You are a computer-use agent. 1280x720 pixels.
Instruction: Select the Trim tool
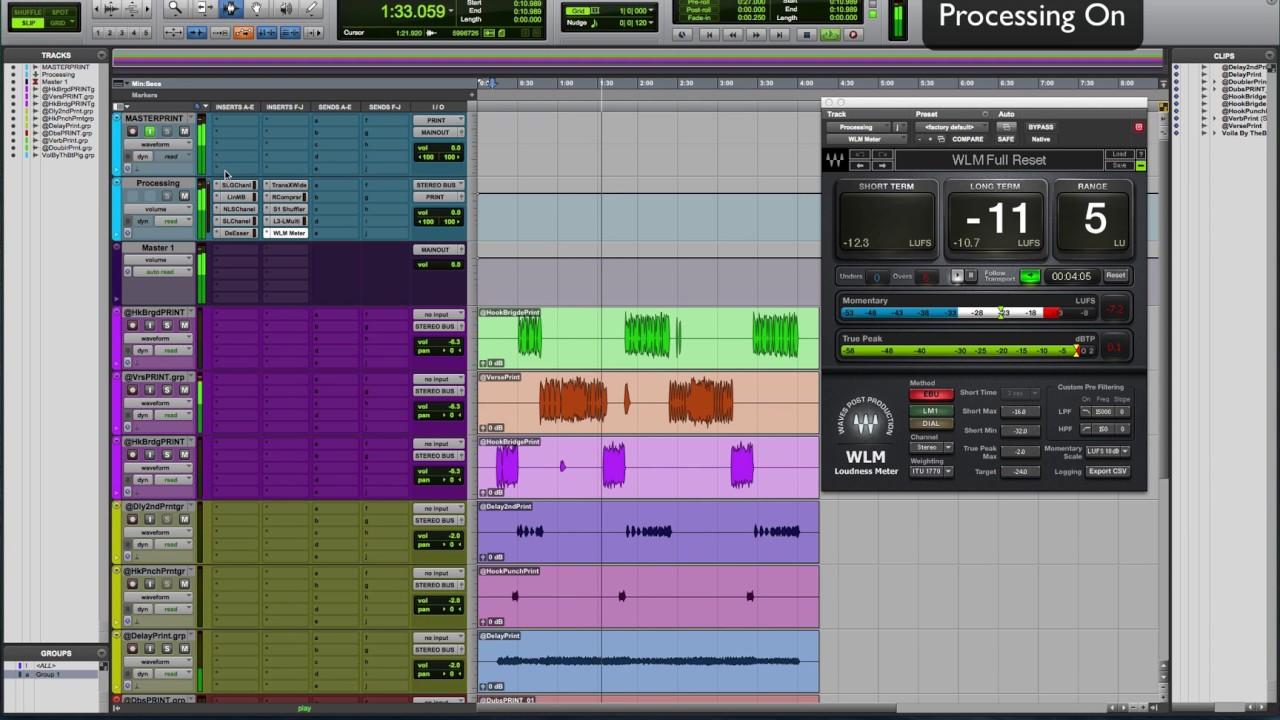203,9
